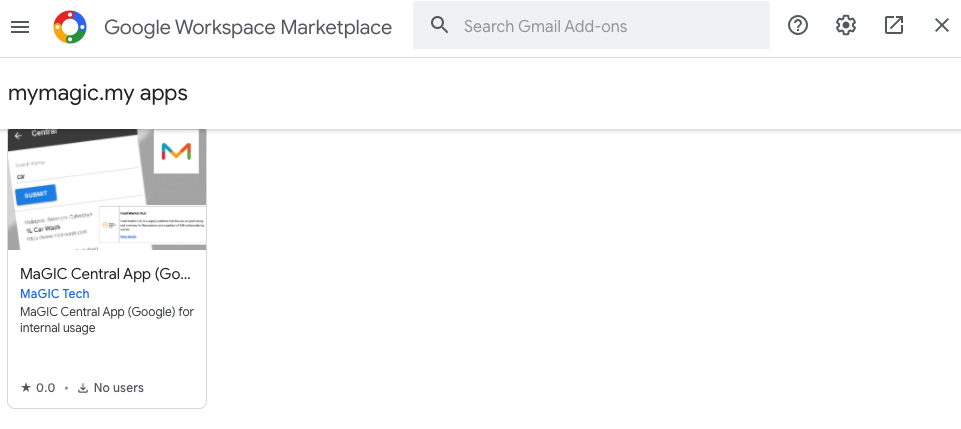Close the Marketplace dialog
The width and height of the screenshot is (961, 429).
(941, 25)
